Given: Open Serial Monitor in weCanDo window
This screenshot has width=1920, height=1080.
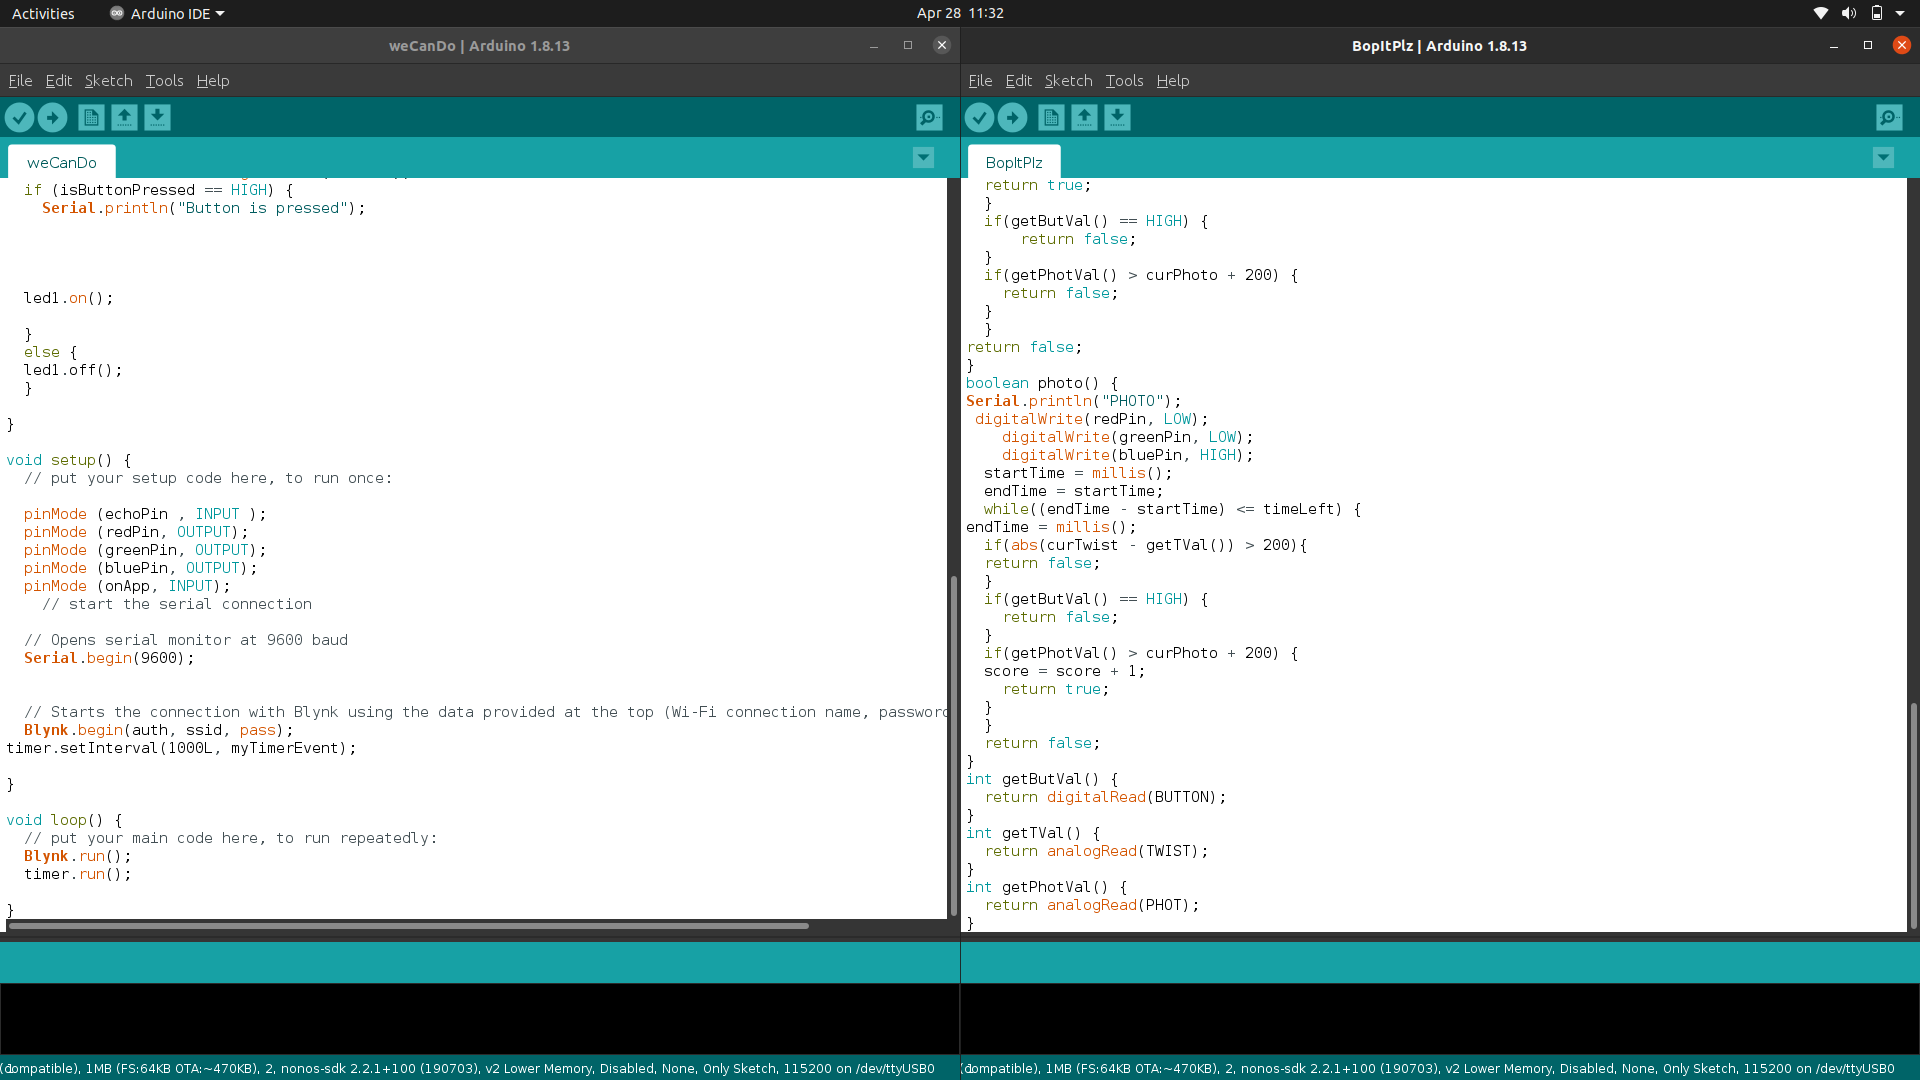Looking at the screenshot, I should [929, 118].
